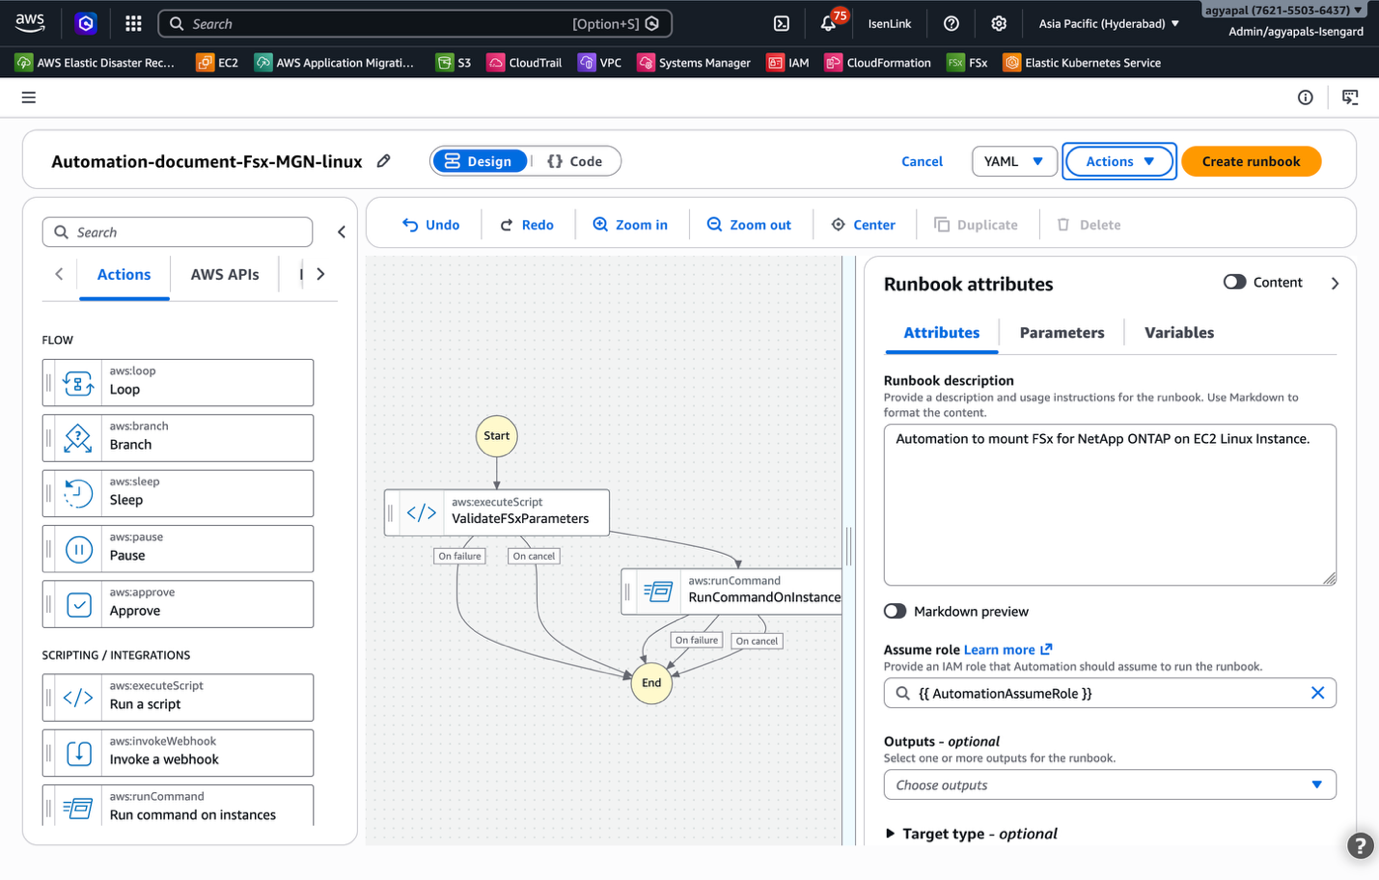Select the Attributes tab

(x=942, y=333)
